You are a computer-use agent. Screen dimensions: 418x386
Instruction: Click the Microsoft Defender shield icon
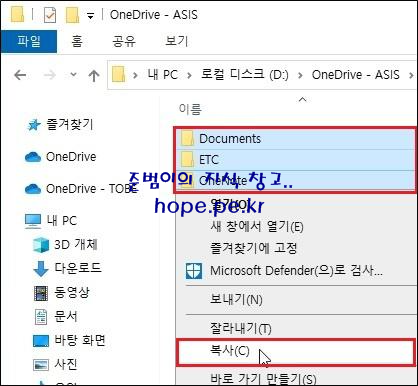tap(194, 270)
